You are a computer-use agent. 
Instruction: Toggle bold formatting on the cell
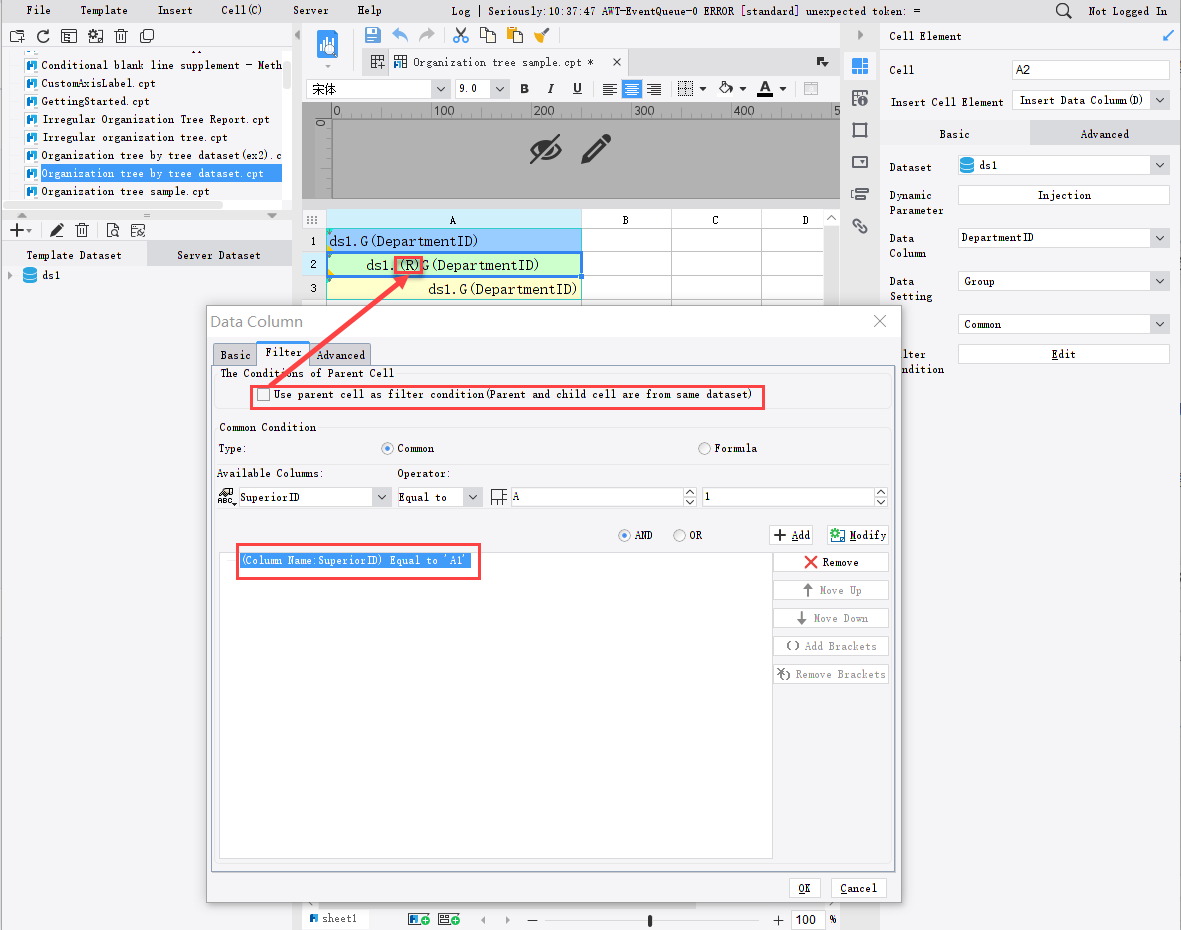pos(524,89)
